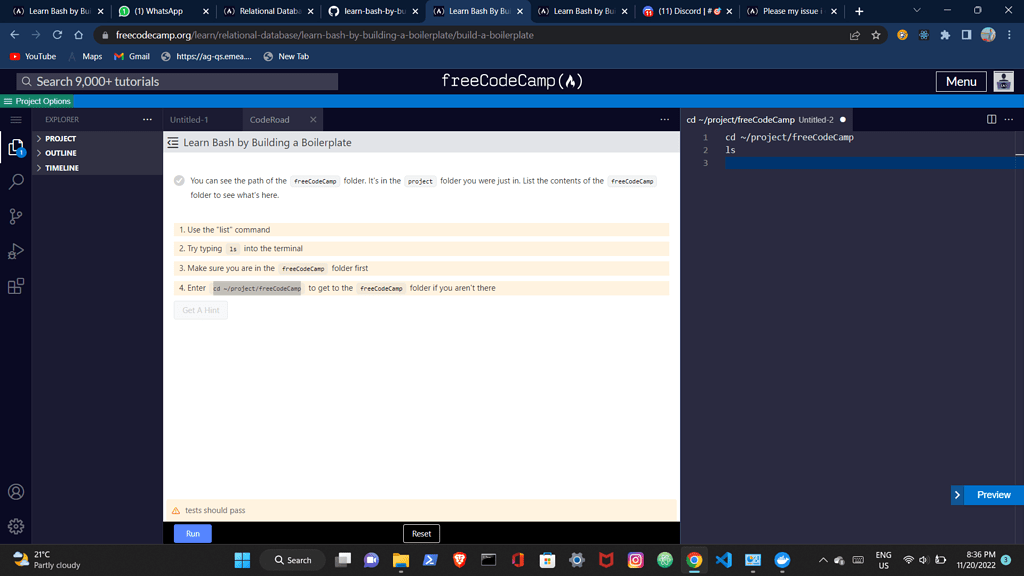
Task: Click the taskbar Search box
Action: point(293,560)
